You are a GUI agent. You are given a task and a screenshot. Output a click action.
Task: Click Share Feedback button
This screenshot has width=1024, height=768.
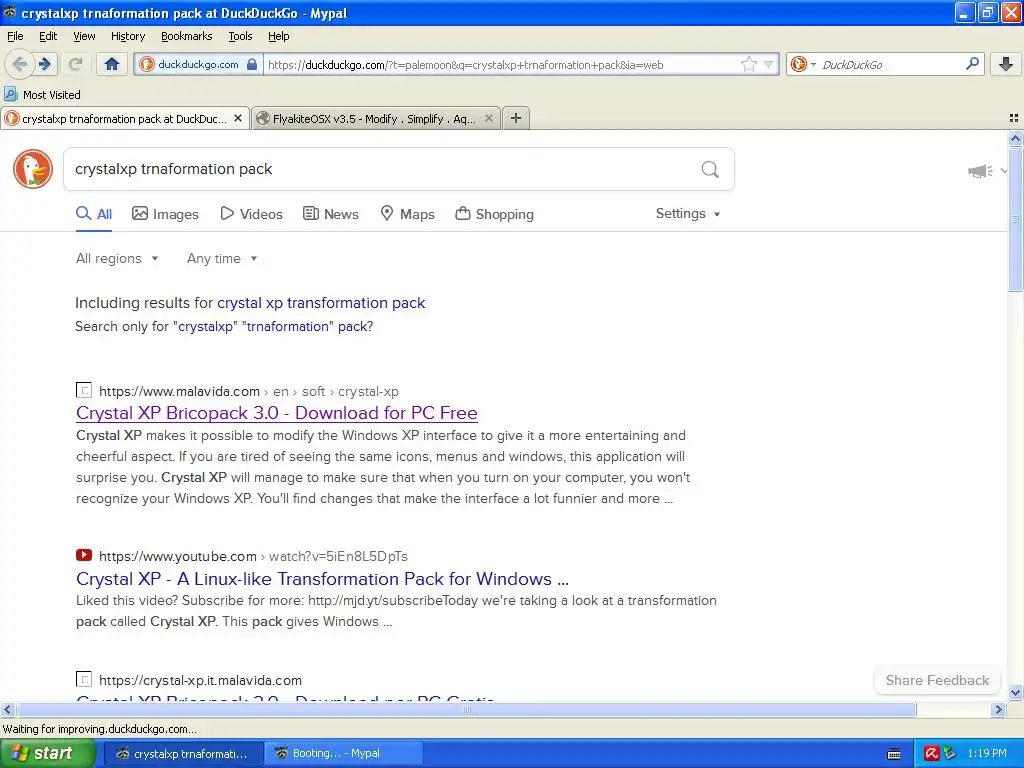coord(937,680)
